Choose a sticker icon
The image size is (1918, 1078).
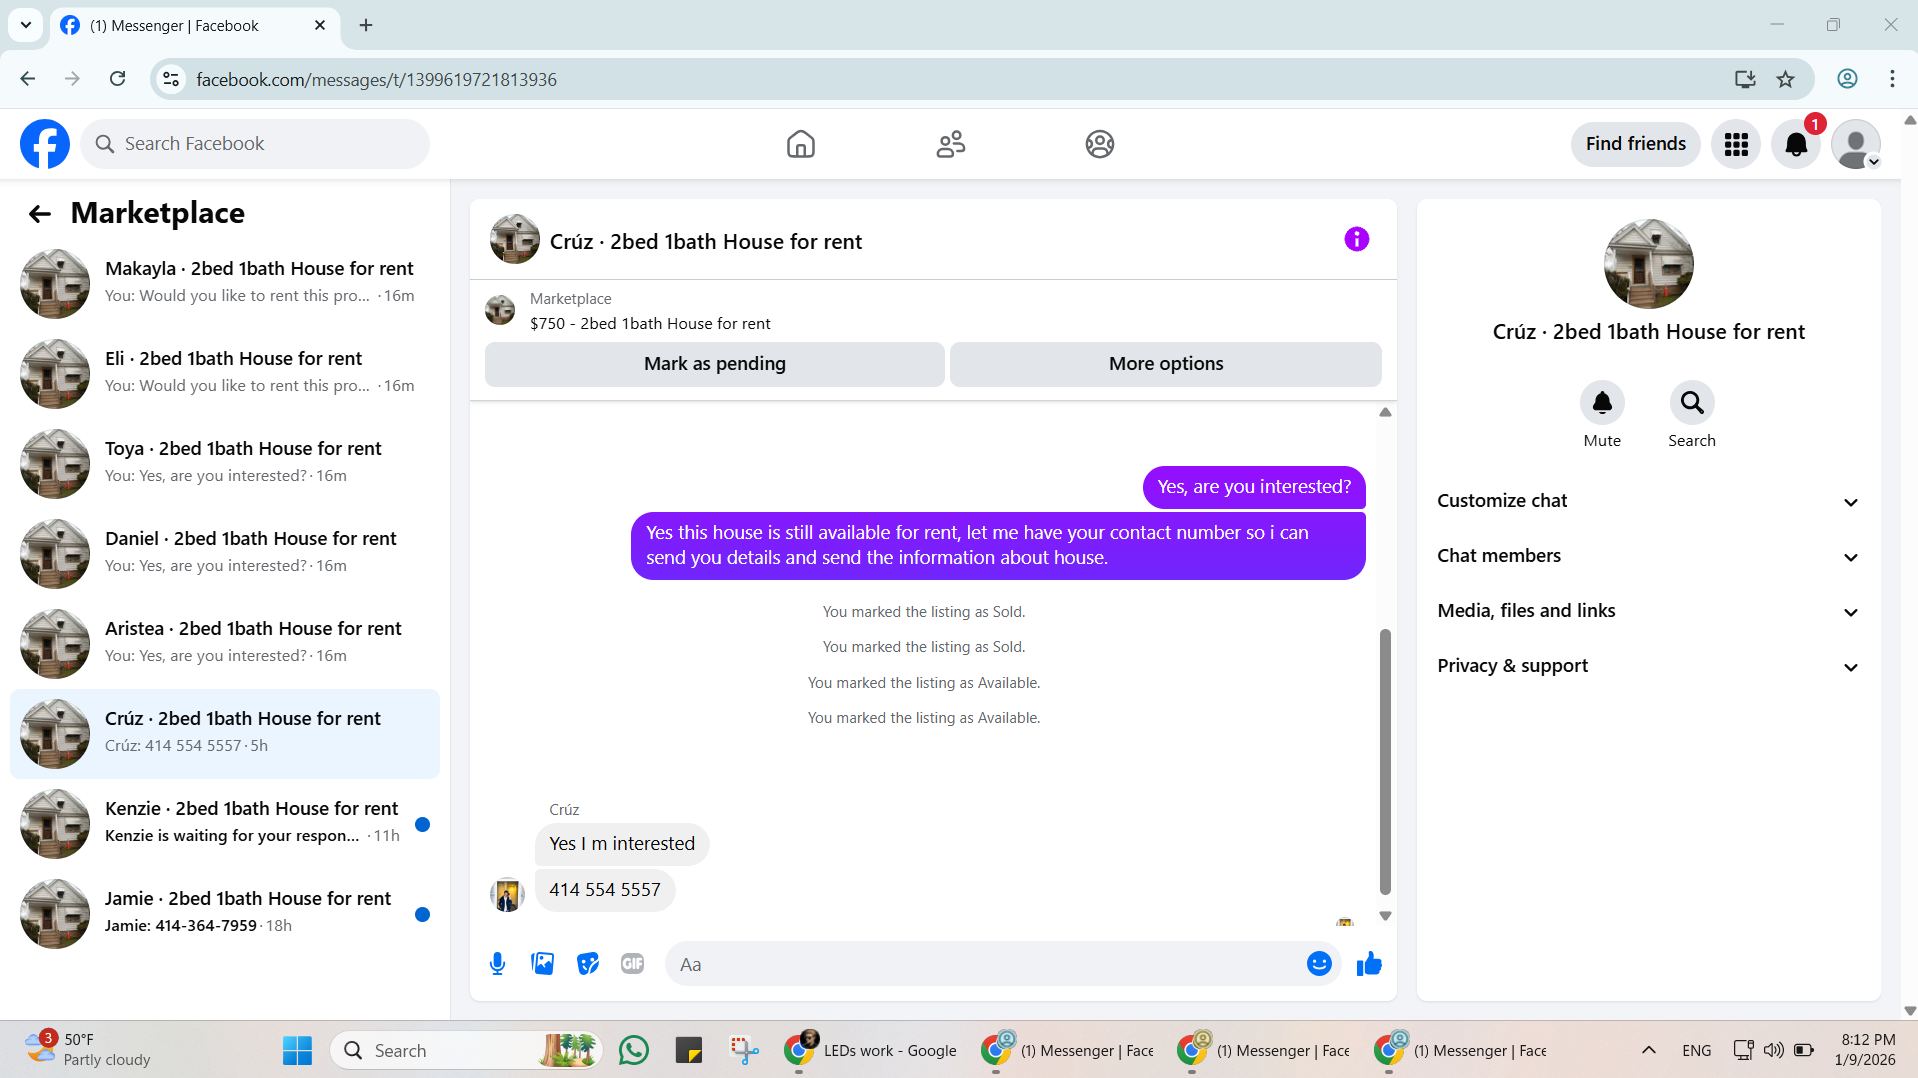click(x=588, y=964)
